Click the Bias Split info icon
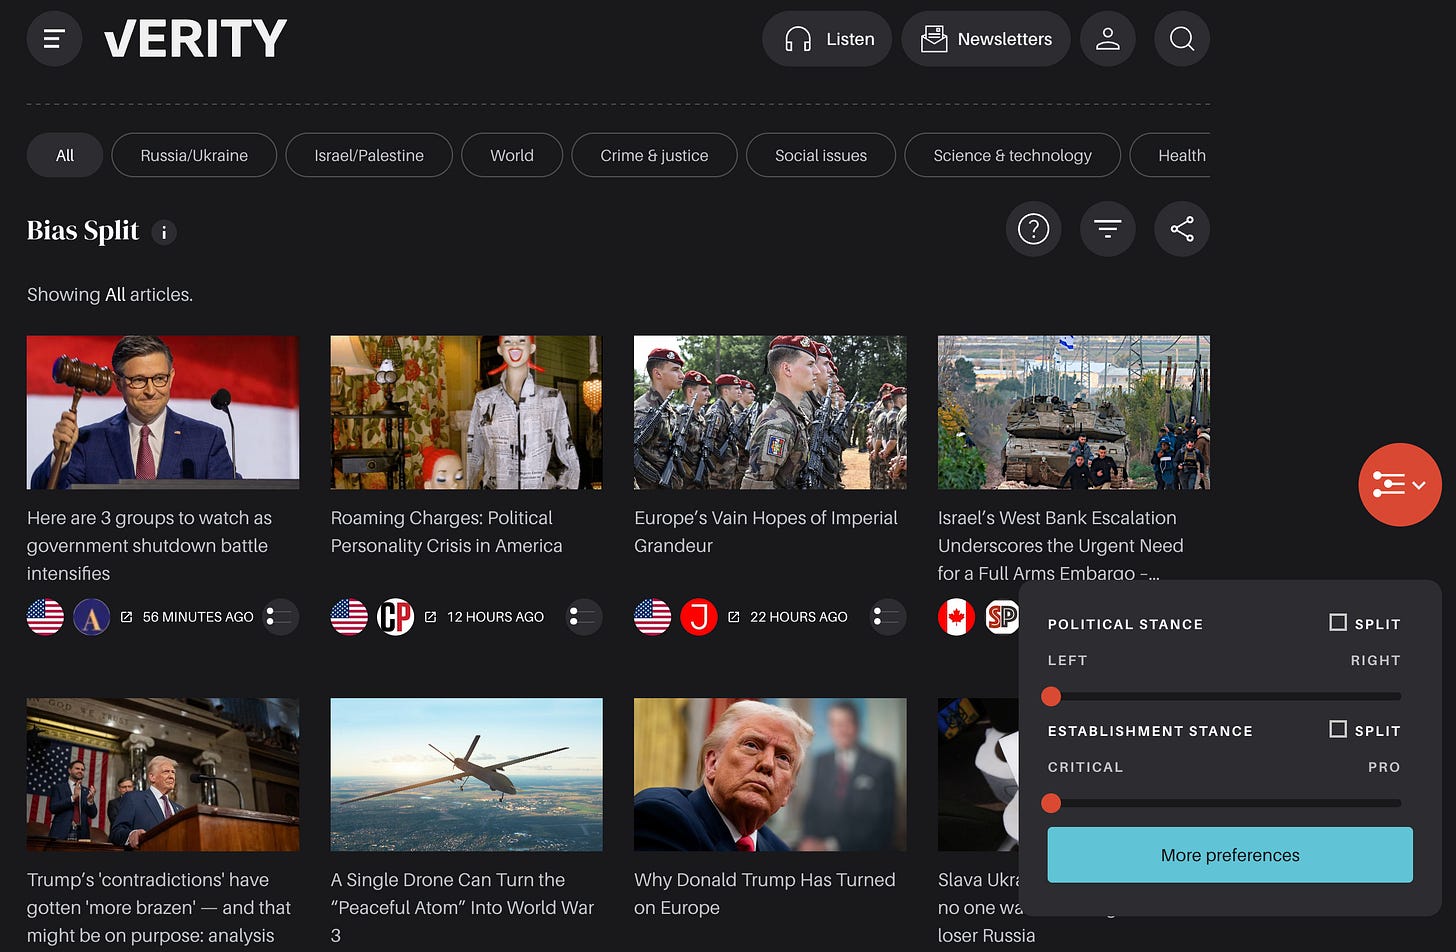The width and height of the screenshot is (1456, 952). [x=164, y=232]
